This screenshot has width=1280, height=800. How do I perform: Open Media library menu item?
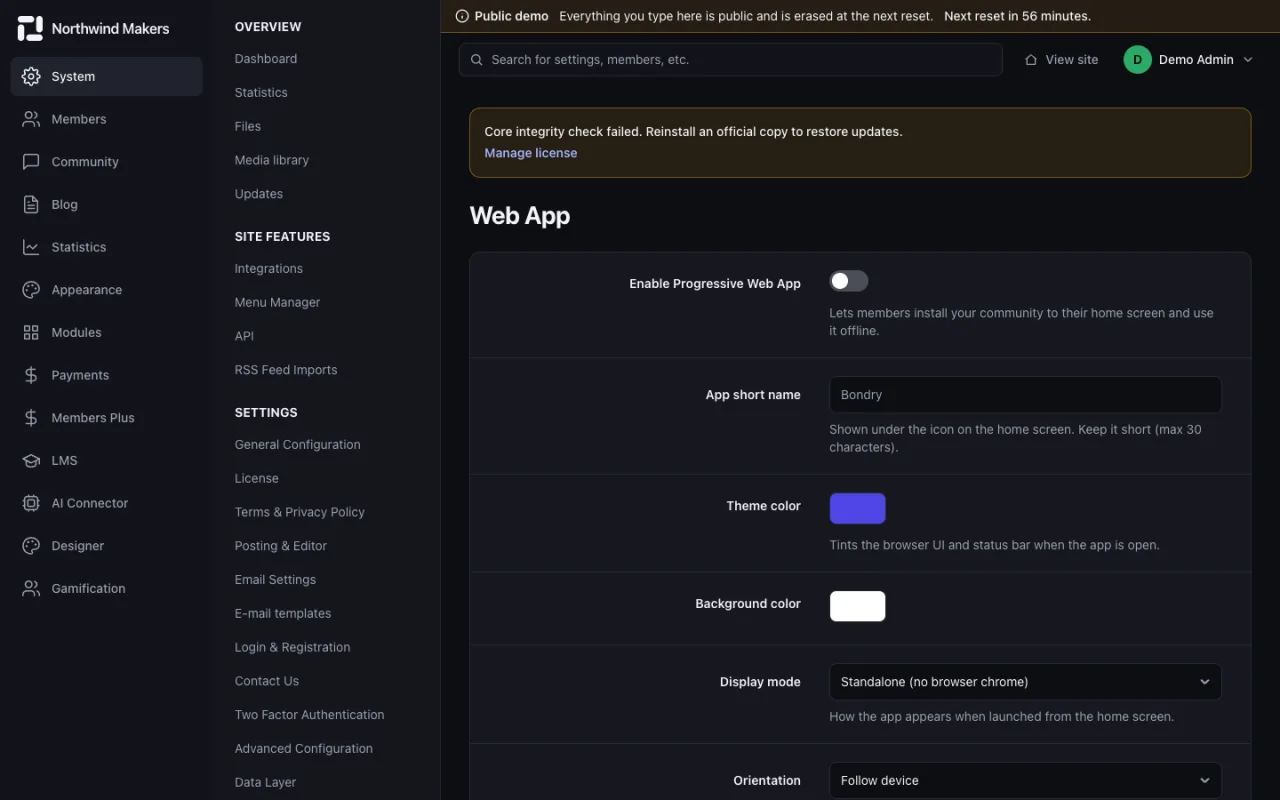click(272, 160)
